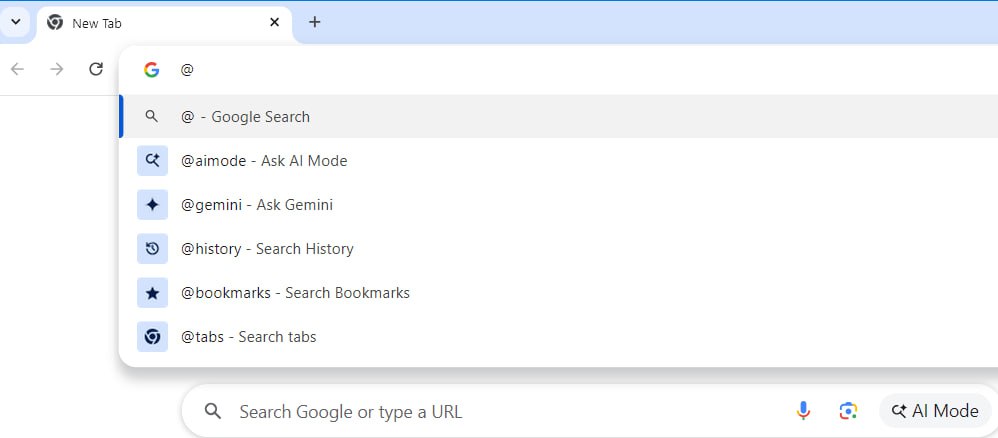Click the bookmarks star icon
Screen dimensions: 998x438
click(x=152, y=293)
